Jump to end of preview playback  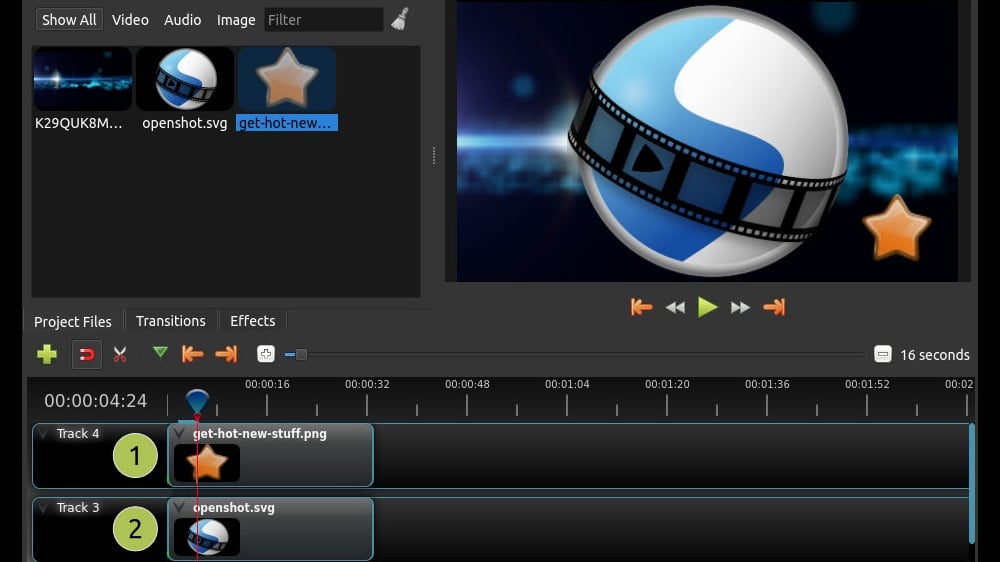[774, 307]
